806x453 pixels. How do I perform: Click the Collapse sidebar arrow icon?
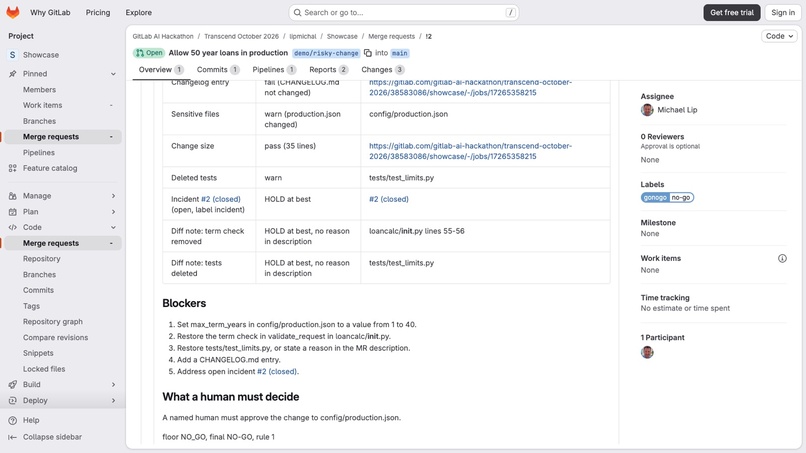click(13, 437)
